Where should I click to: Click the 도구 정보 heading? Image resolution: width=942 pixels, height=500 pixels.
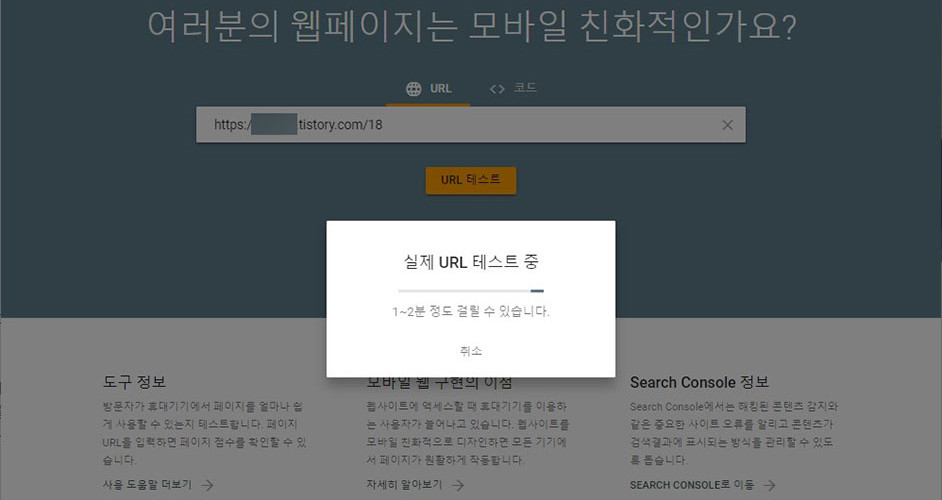[134, 382]
